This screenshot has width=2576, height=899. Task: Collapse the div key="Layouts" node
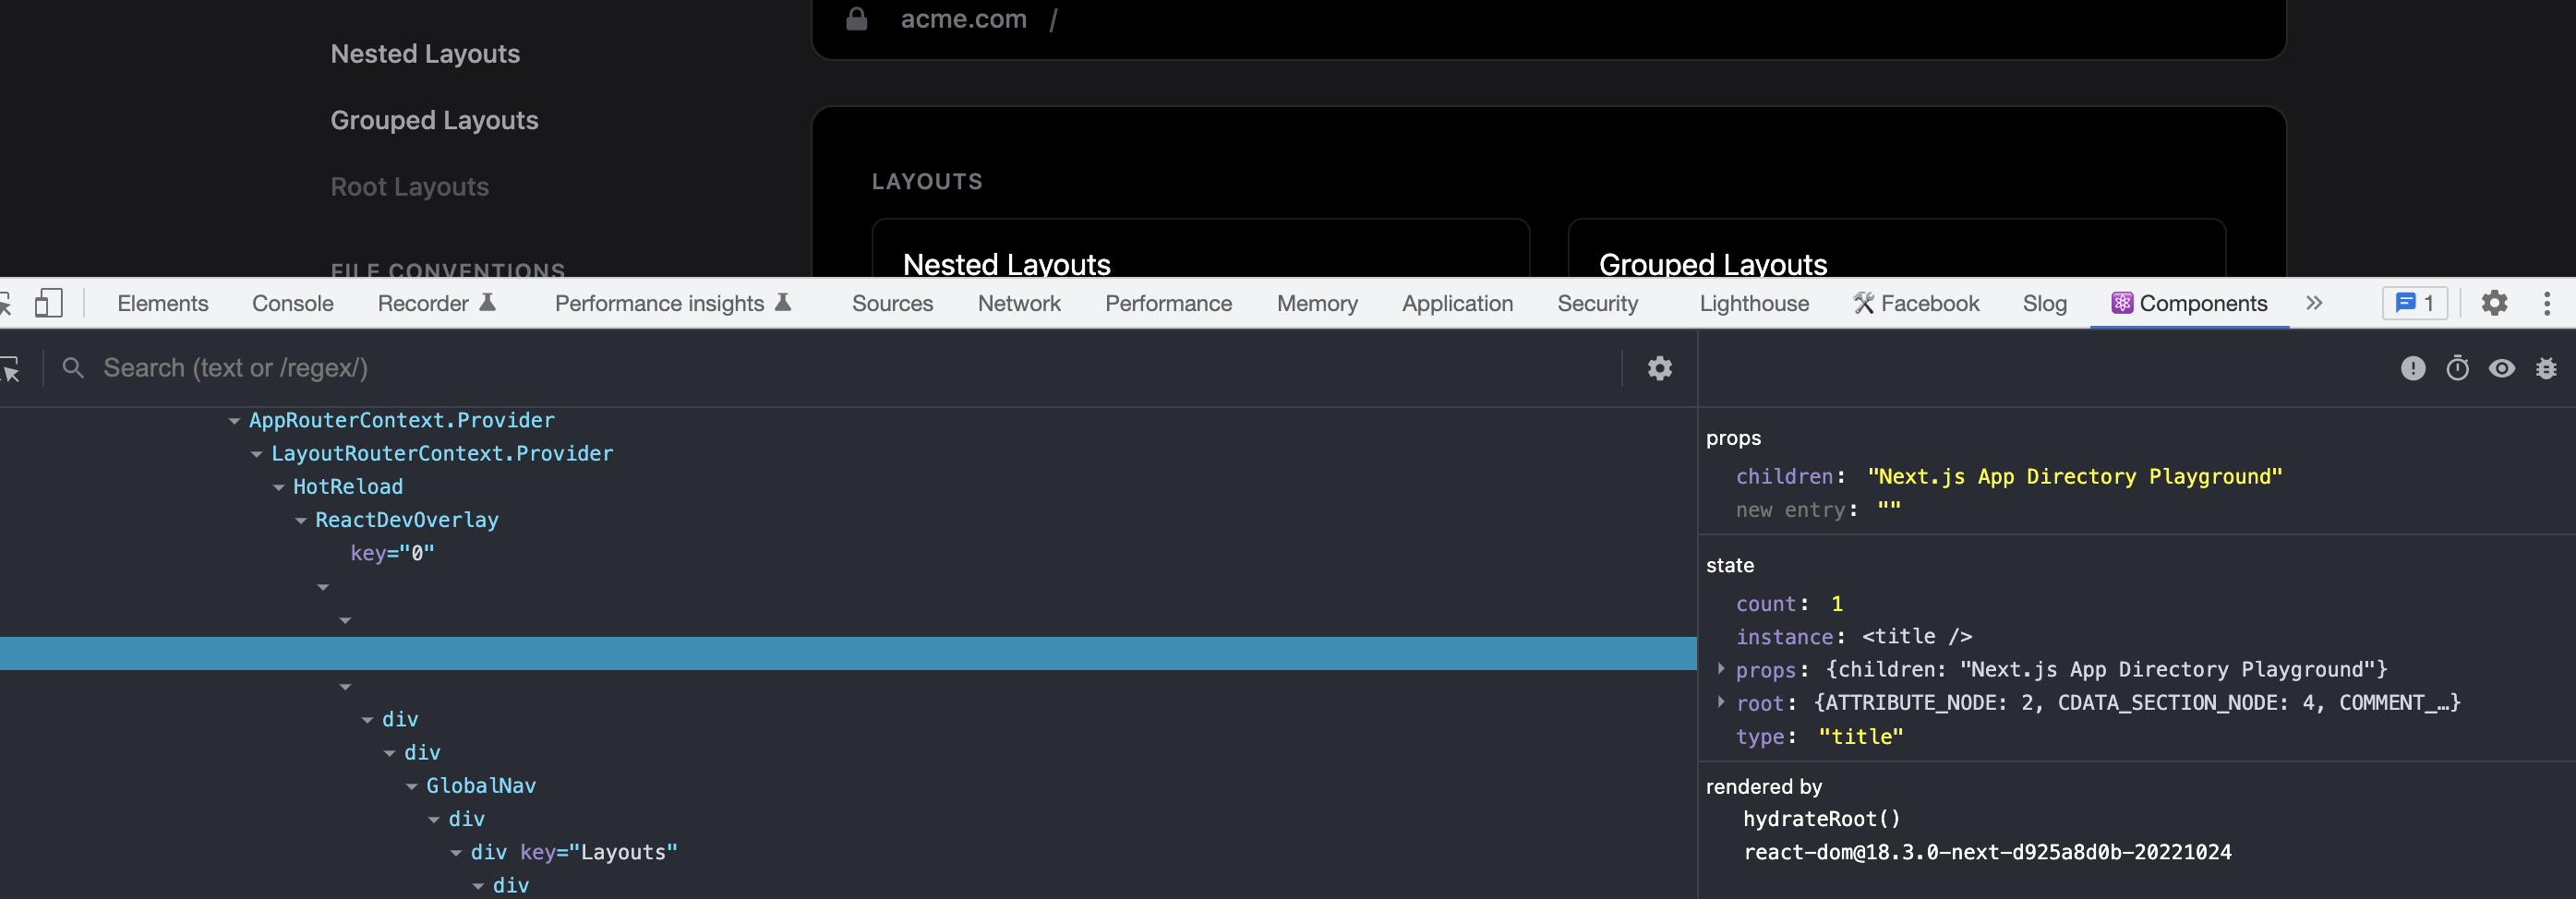point(455,853)
